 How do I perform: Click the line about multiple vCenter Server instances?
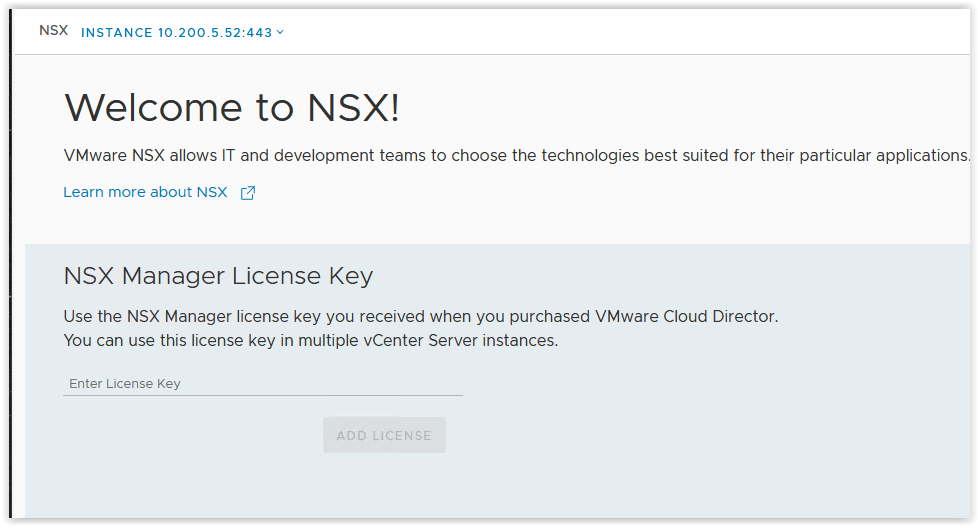click(x=311, y=341)
